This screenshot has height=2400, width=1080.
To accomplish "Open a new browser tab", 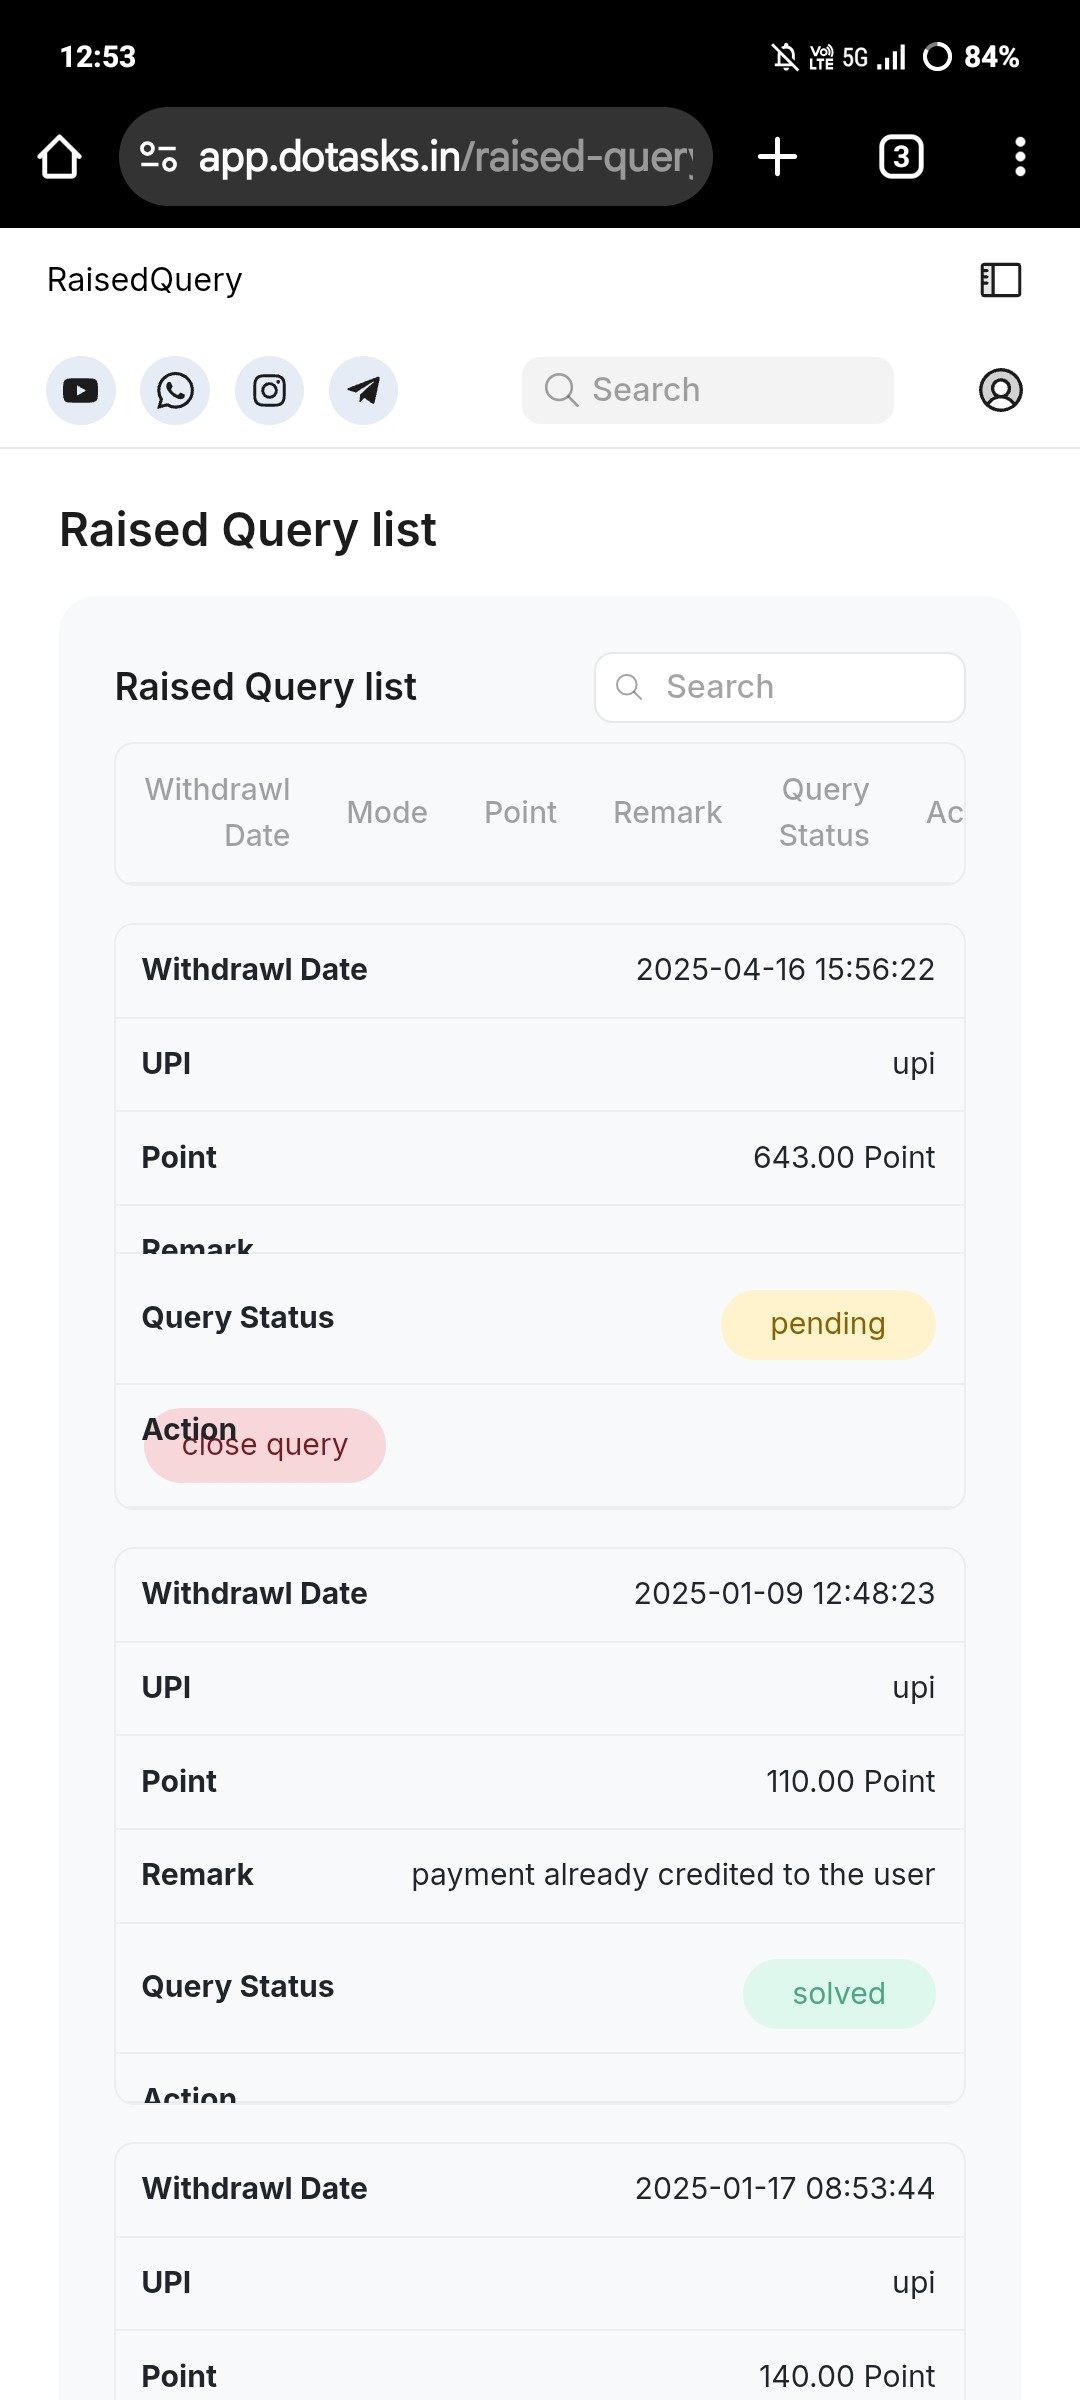I will coord(777,157).
